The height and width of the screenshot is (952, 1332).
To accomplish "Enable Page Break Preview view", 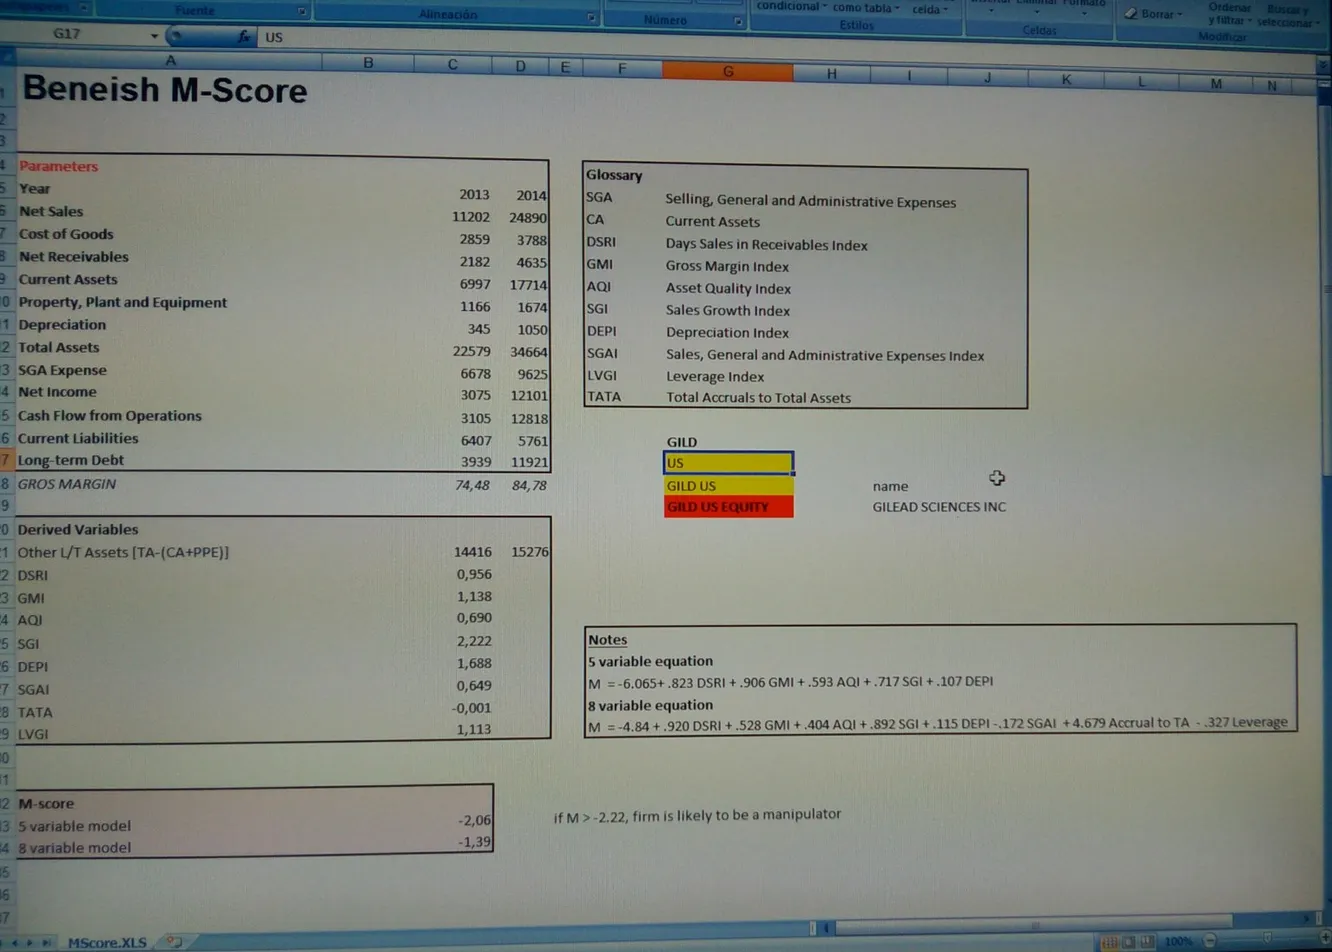I will [x=1146, y=942].
